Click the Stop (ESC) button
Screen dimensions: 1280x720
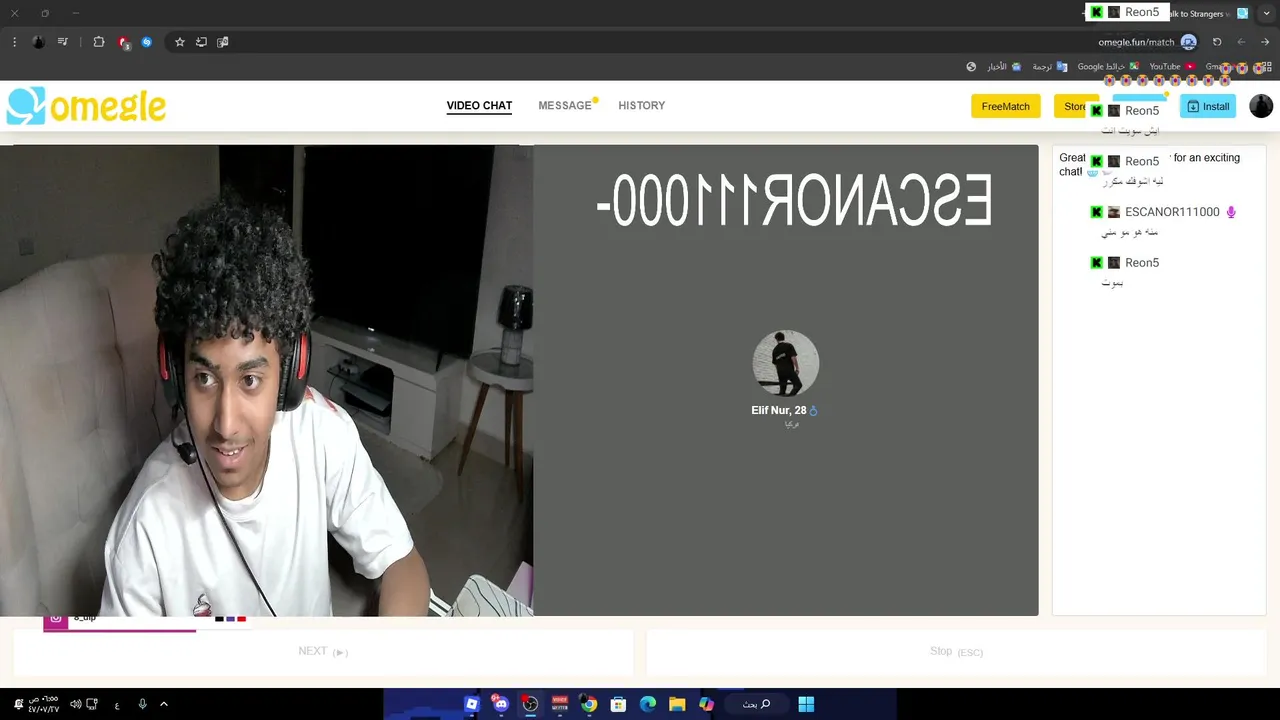pos(956,652)
